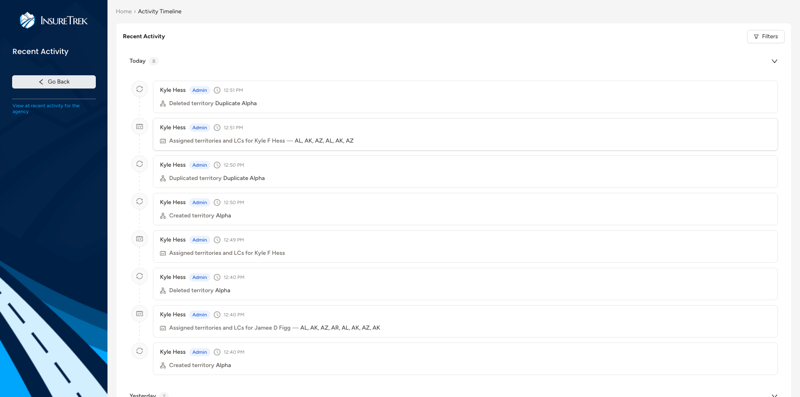
Task: Click clock icon on Duplicated territory entry
Action: 217,165
